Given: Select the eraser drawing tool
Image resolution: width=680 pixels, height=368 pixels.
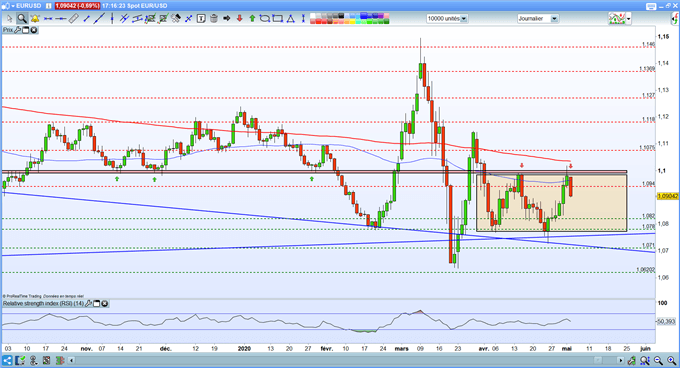Looking at the screenshot, I should click(x=176, y=19).
